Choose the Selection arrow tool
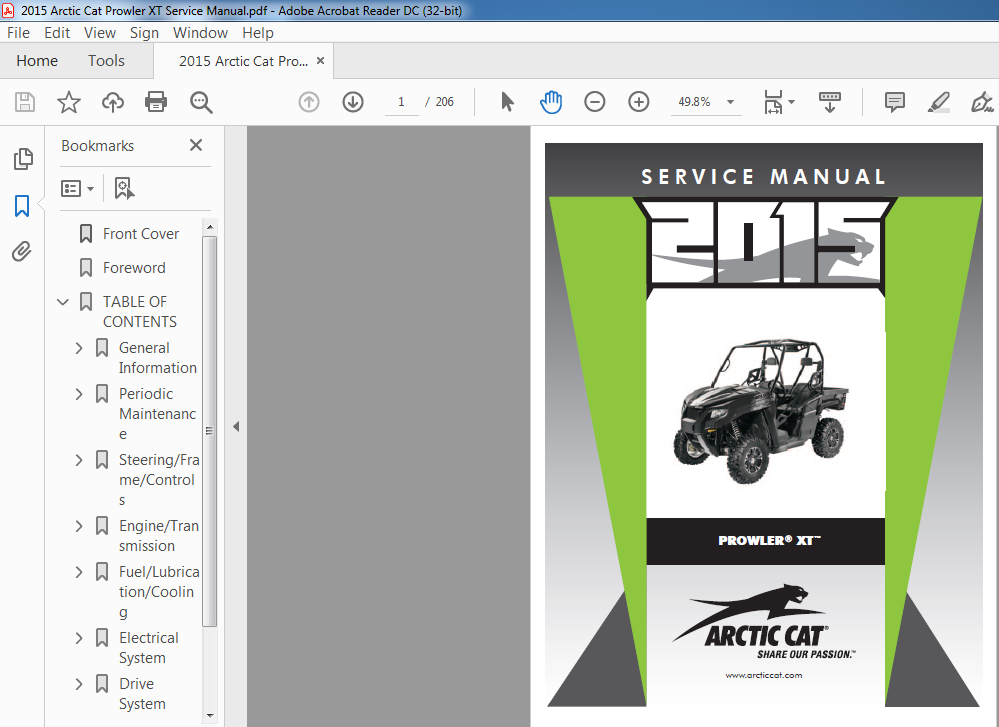 [507, 102]
